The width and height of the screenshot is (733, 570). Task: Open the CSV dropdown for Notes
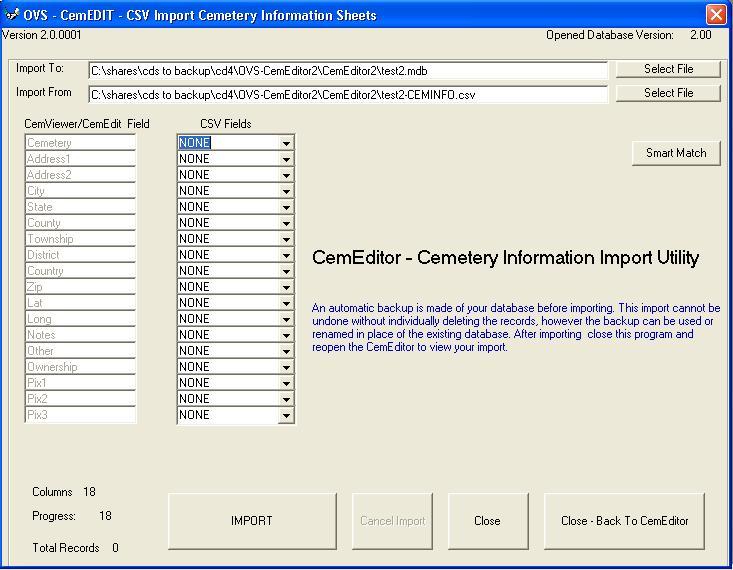pyautogui.click(x=286, y=335)
